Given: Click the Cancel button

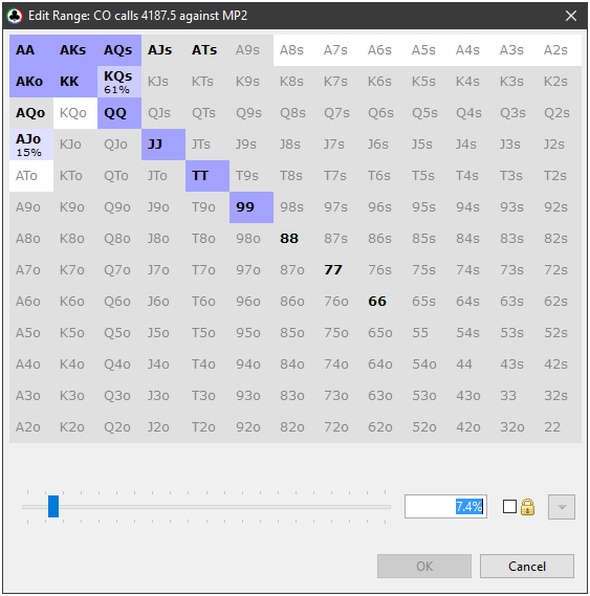Looking at the screenshot, I should [527, 566].
